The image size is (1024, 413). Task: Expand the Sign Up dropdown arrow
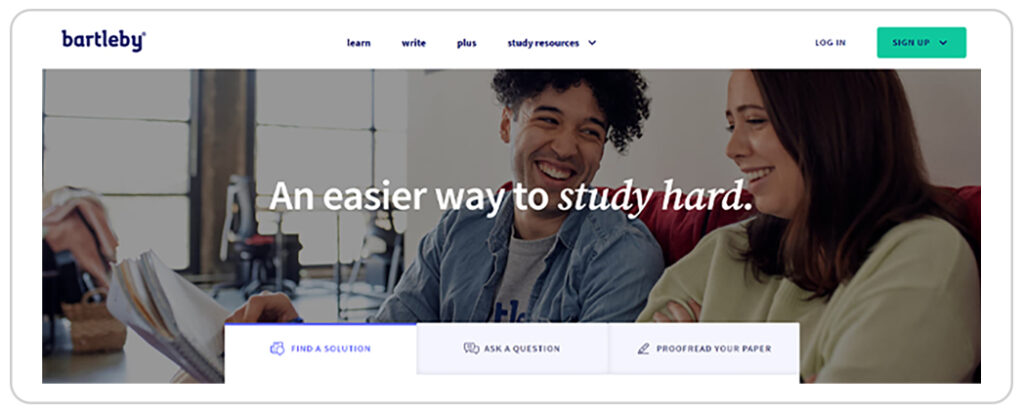(943, 43)
